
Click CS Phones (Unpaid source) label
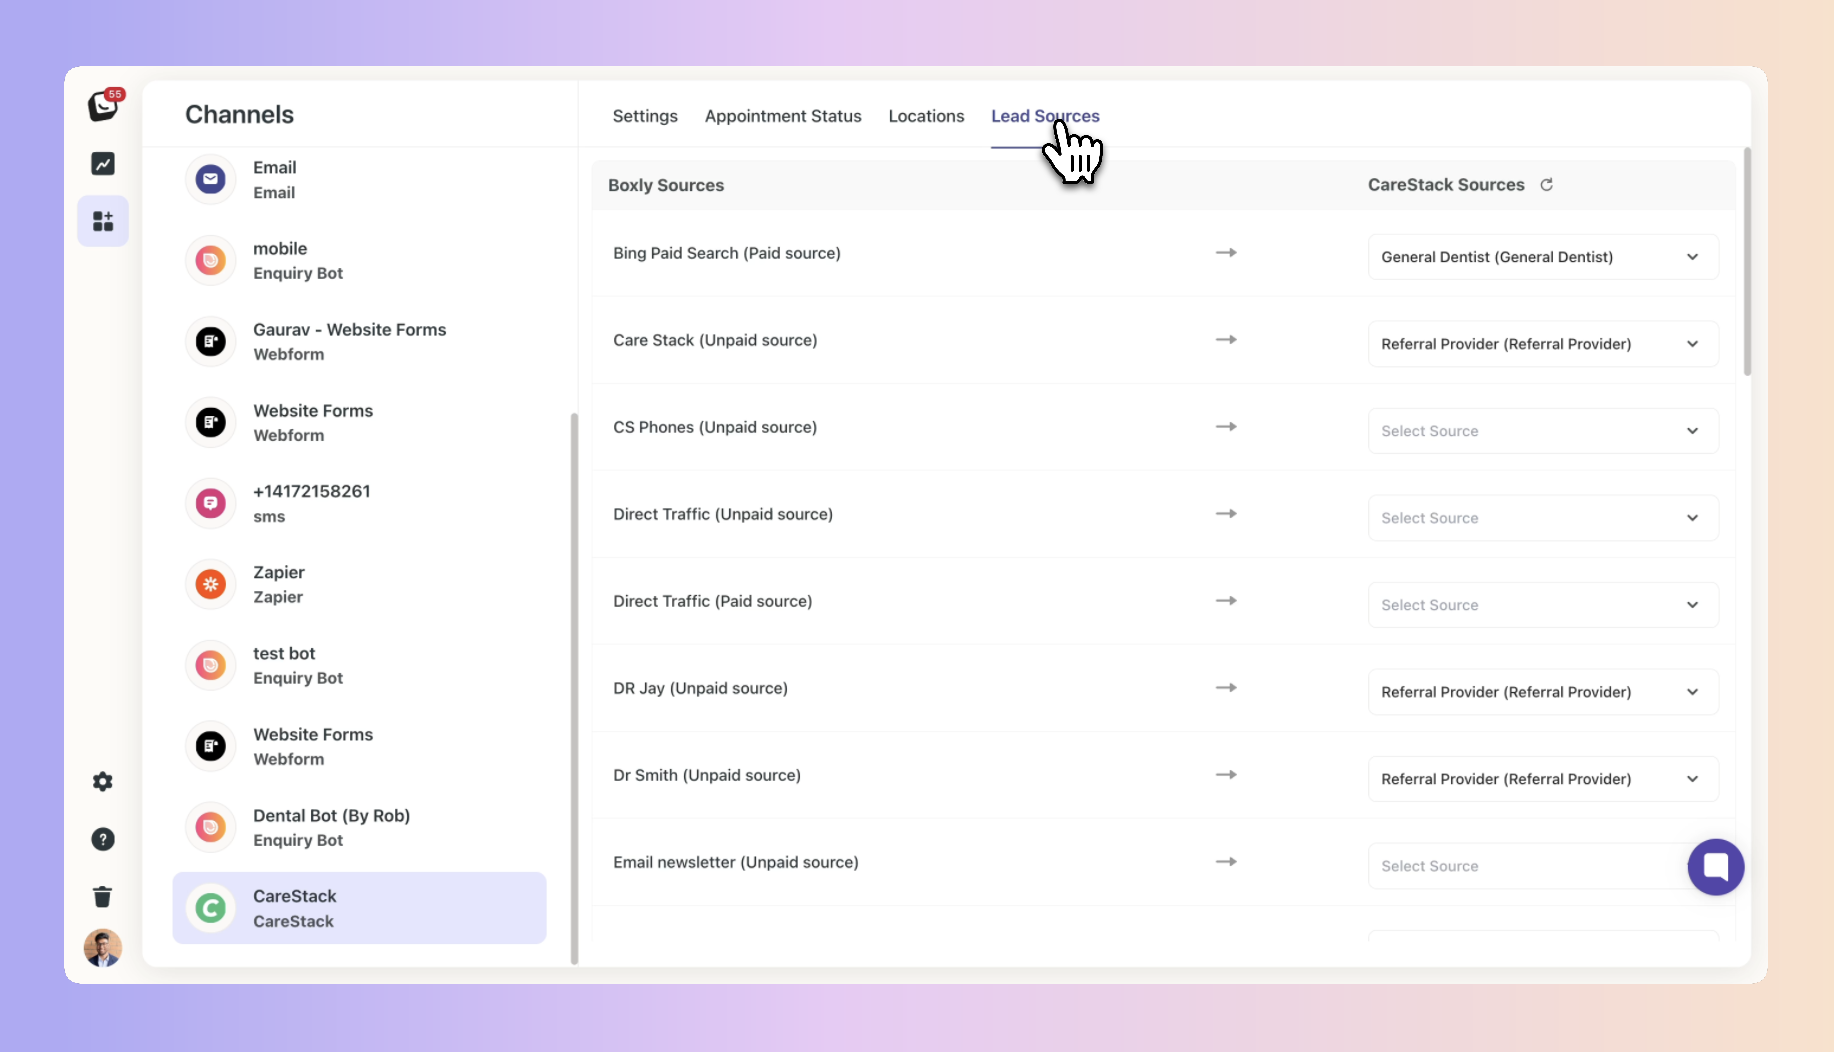(715, 427)
